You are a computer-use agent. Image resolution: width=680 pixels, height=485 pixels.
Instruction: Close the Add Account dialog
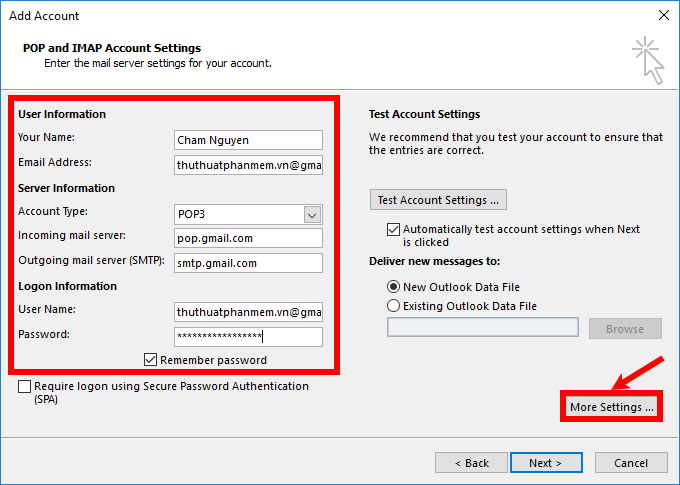(x=664, y=16)
